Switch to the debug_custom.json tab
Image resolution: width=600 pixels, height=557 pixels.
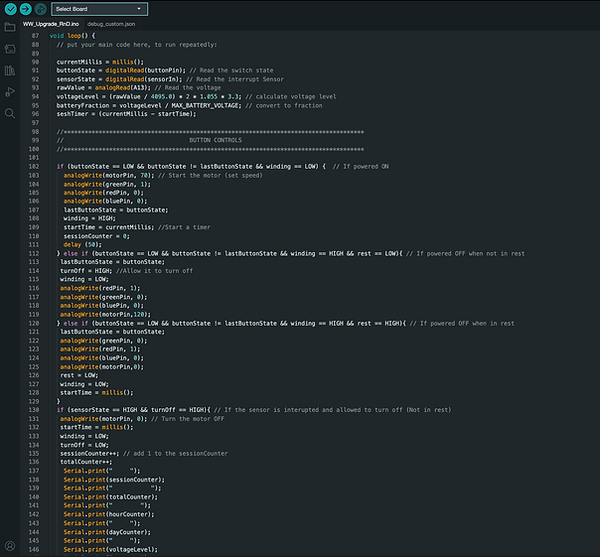[109, 22]
